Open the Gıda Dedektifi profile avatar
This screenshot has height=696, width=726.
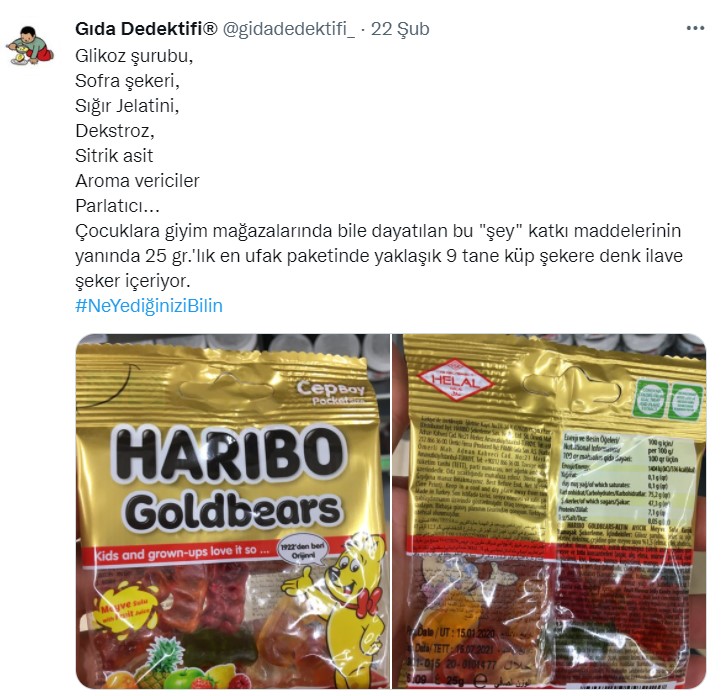pos(30,45)
